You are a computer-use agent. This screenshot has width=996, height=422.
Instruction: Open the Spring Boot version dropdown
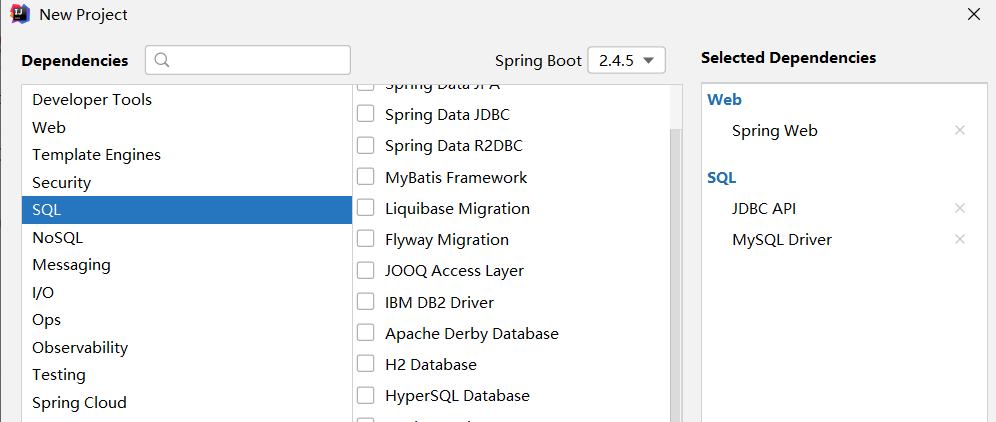(626, 60)
